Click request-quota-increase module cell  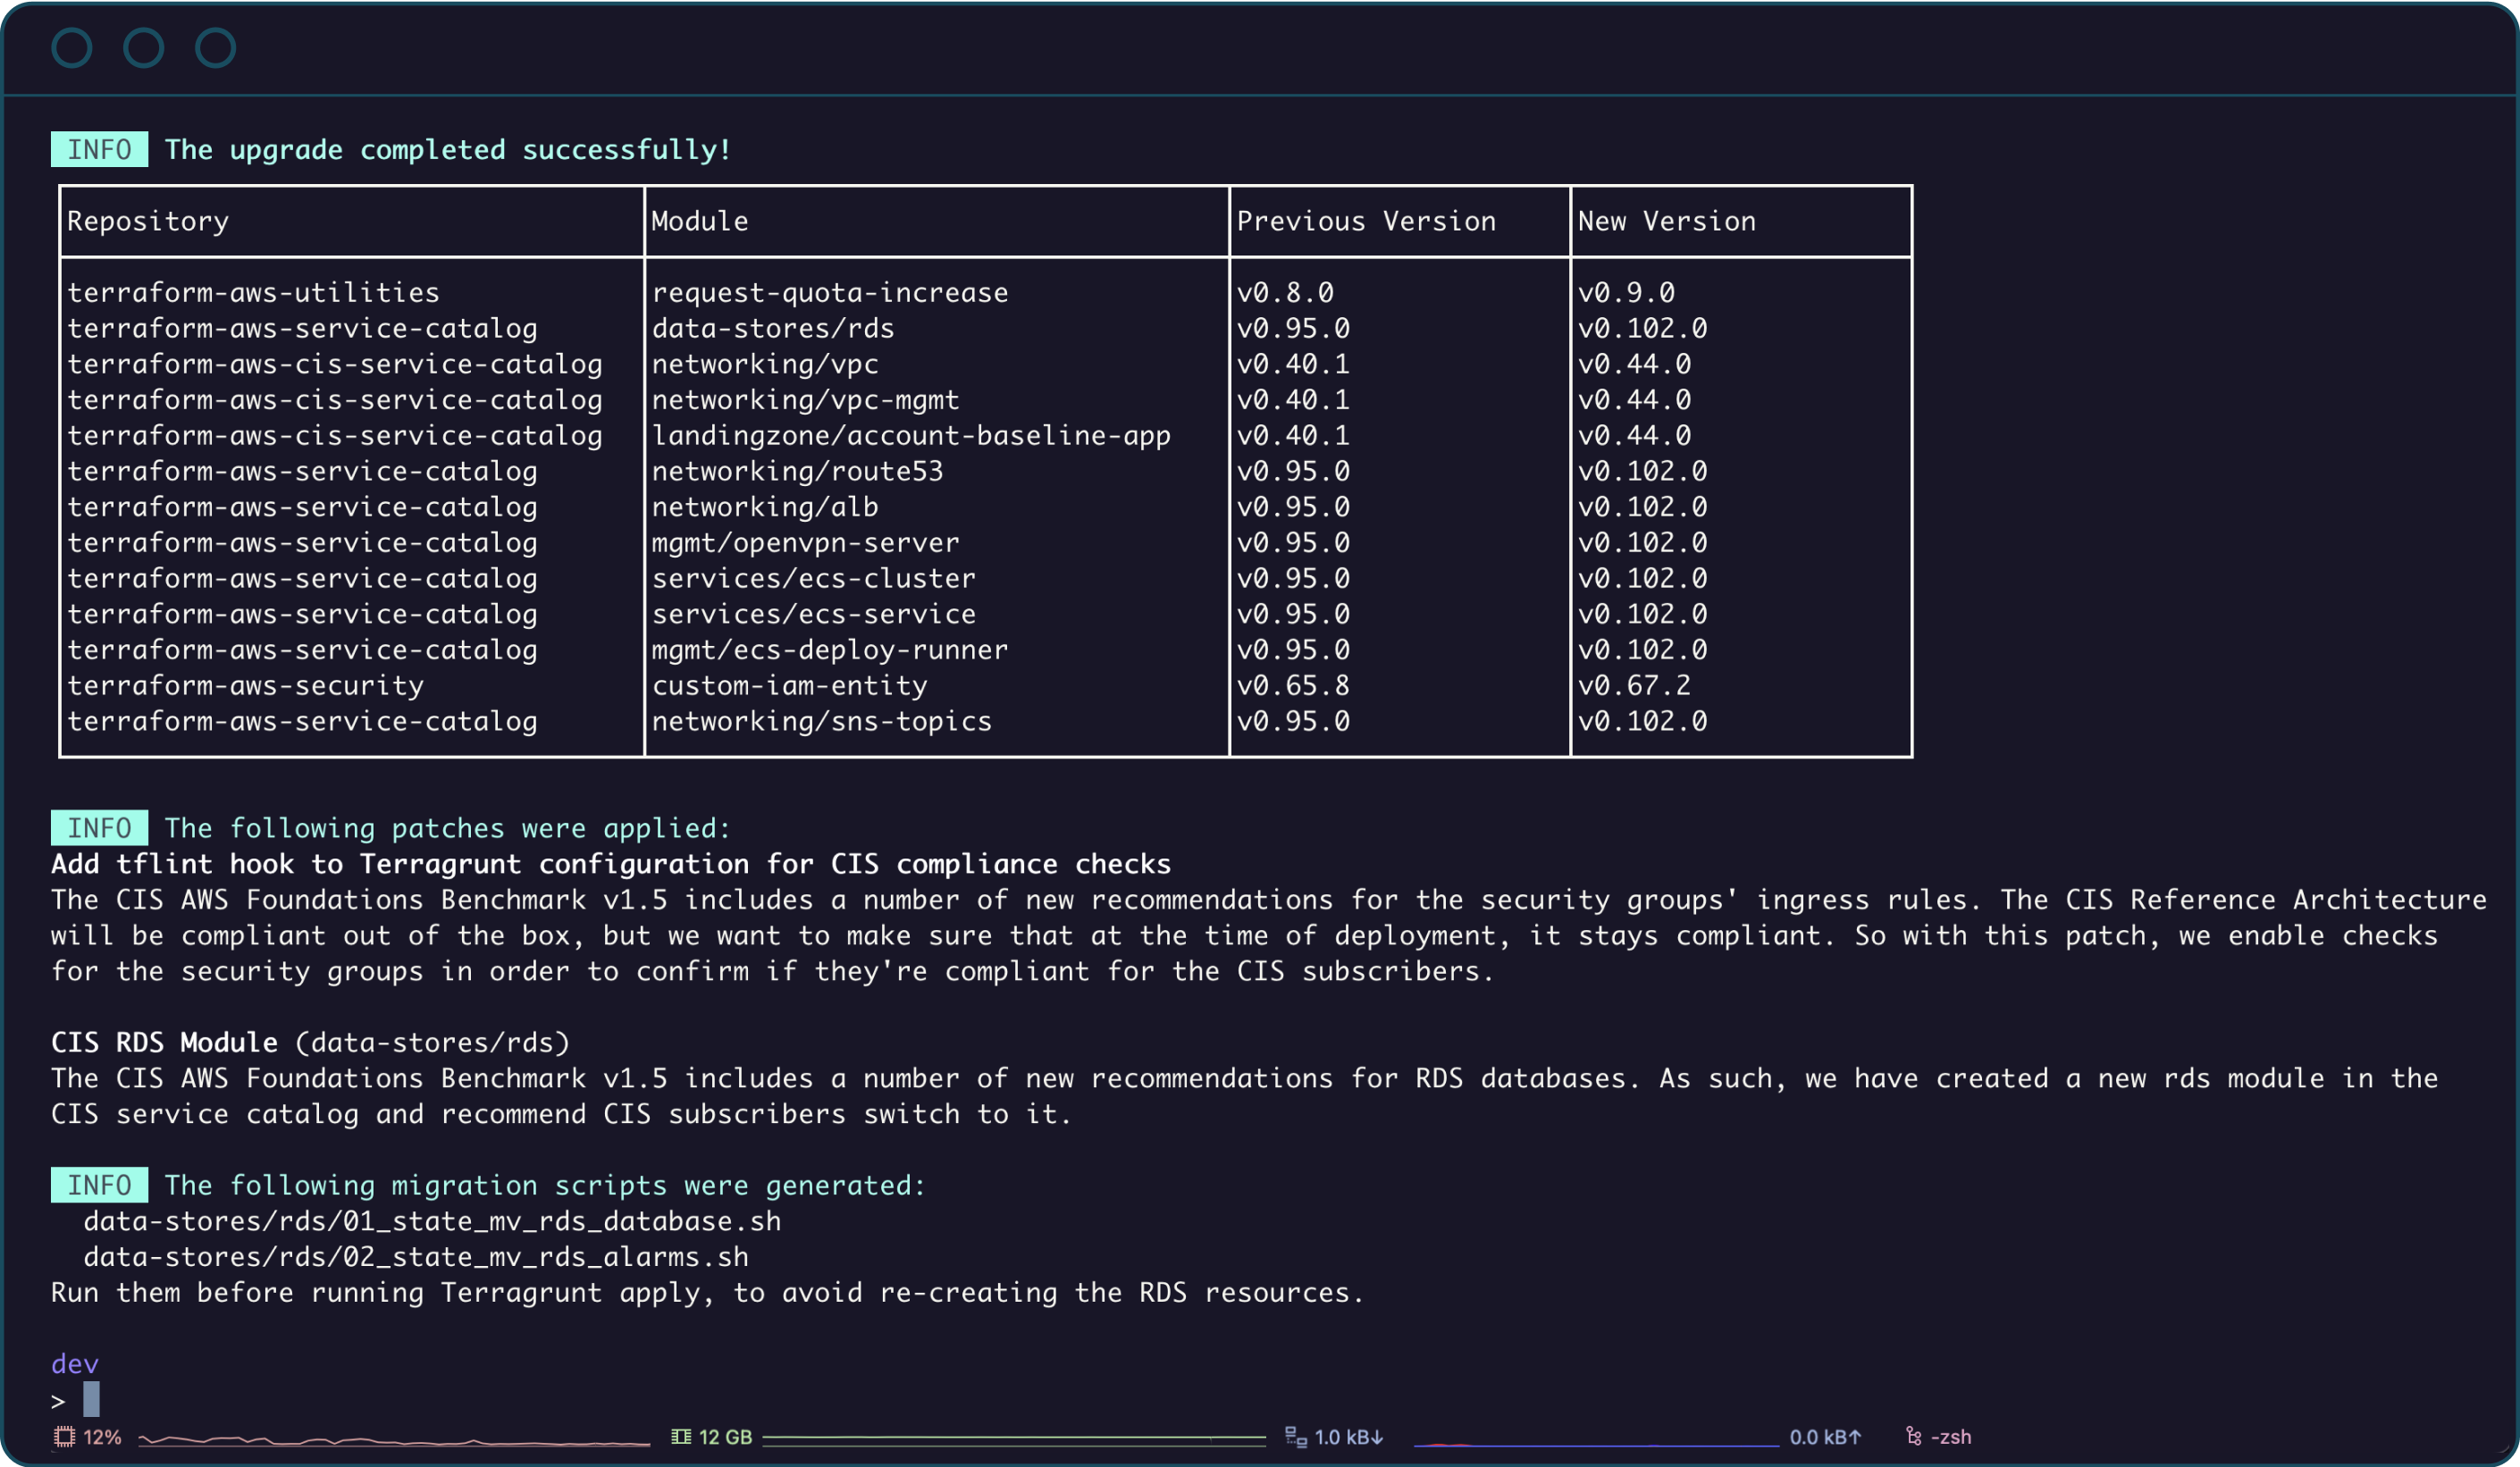pyautogui.click(x=830, y=292)
